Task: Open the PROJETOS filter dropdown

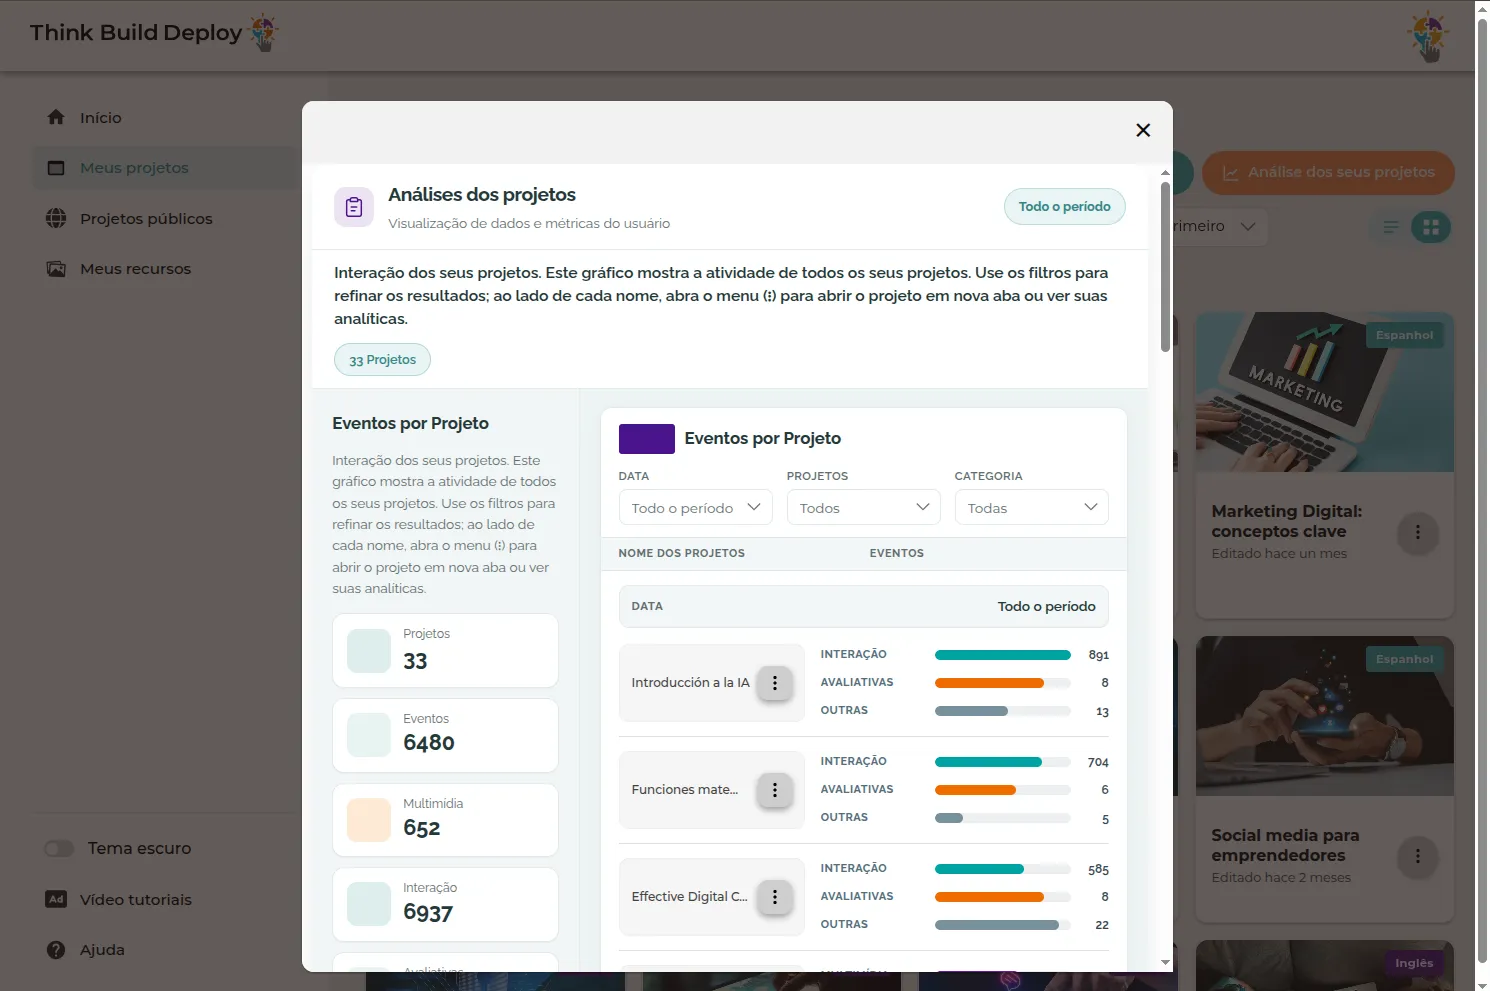Action: (x=864, y=507)
